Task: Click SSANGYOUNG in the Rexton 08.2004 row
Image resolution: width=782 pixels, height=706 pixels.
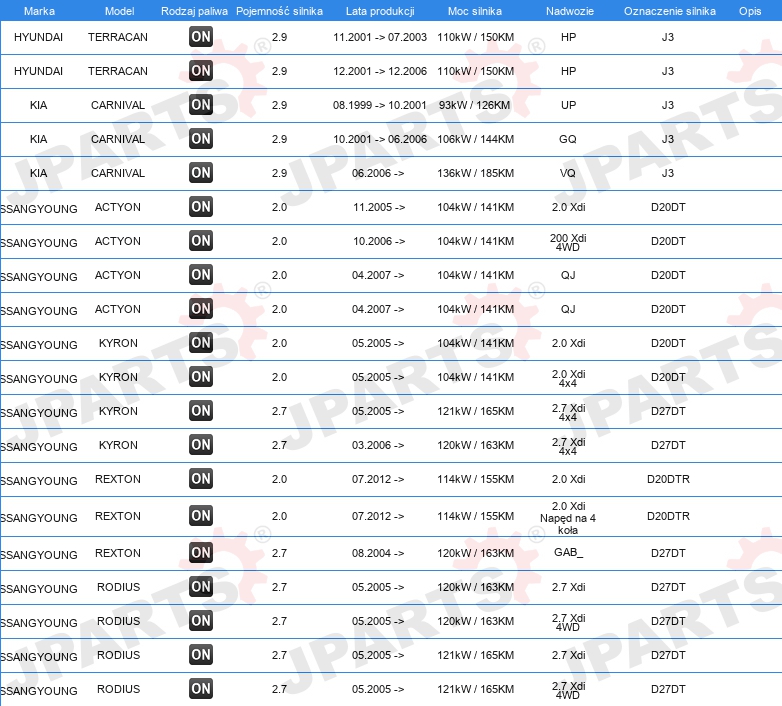Action: tap(39, 554)
